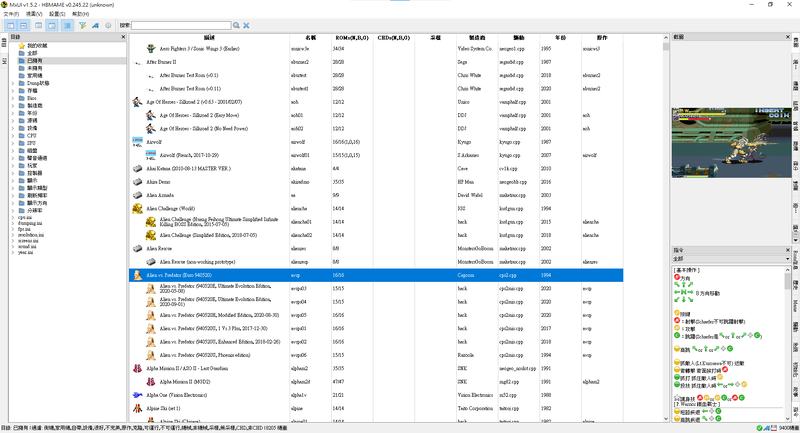Close the 指令 command panel
The image size is (800, 433).
(787, 250)
